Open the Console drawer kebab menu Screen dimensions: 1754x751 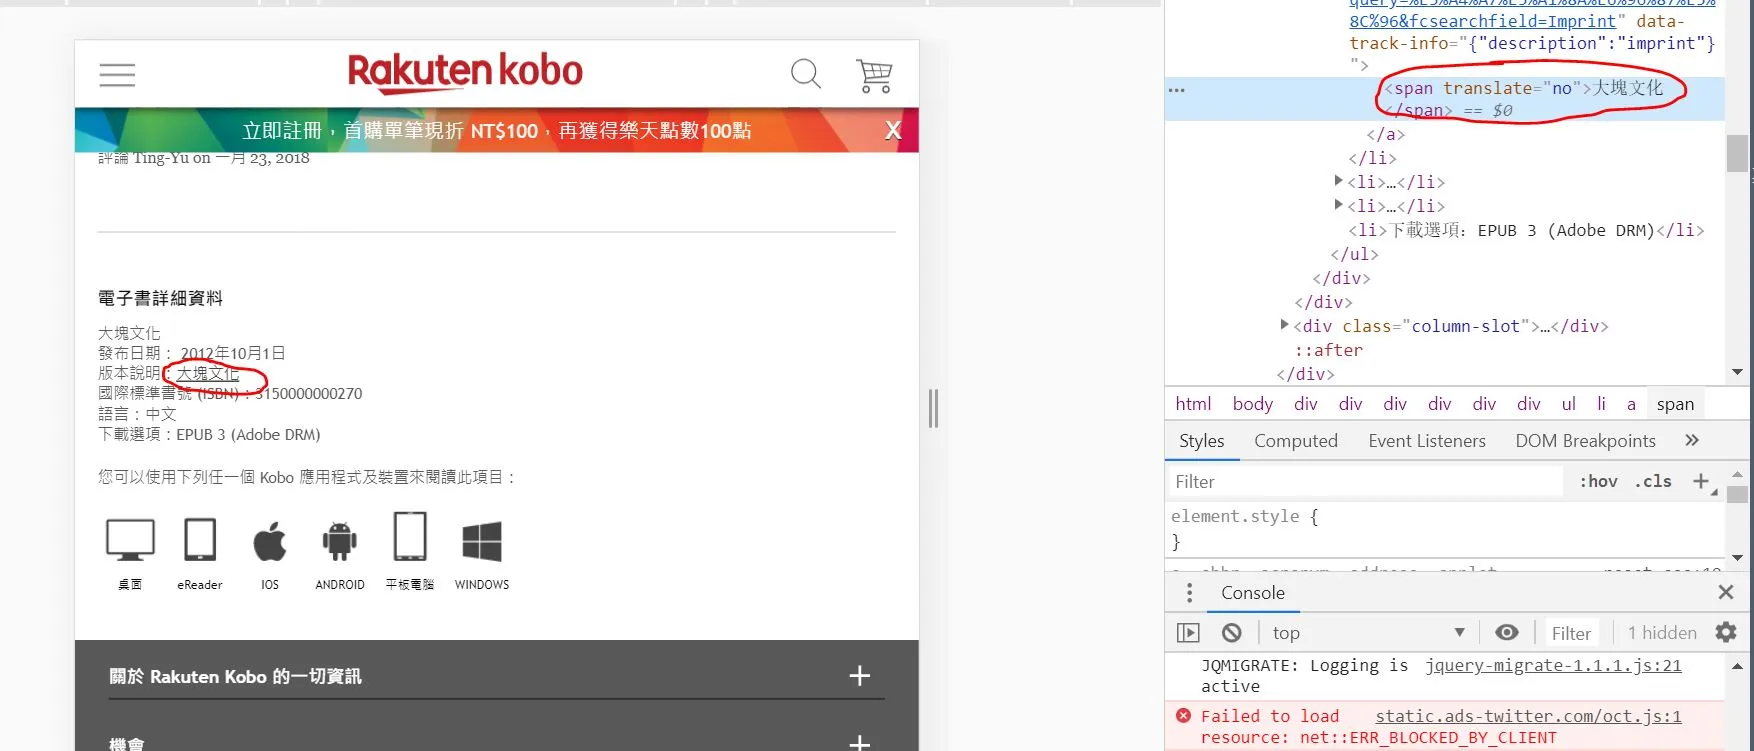tap(1189, 593)
